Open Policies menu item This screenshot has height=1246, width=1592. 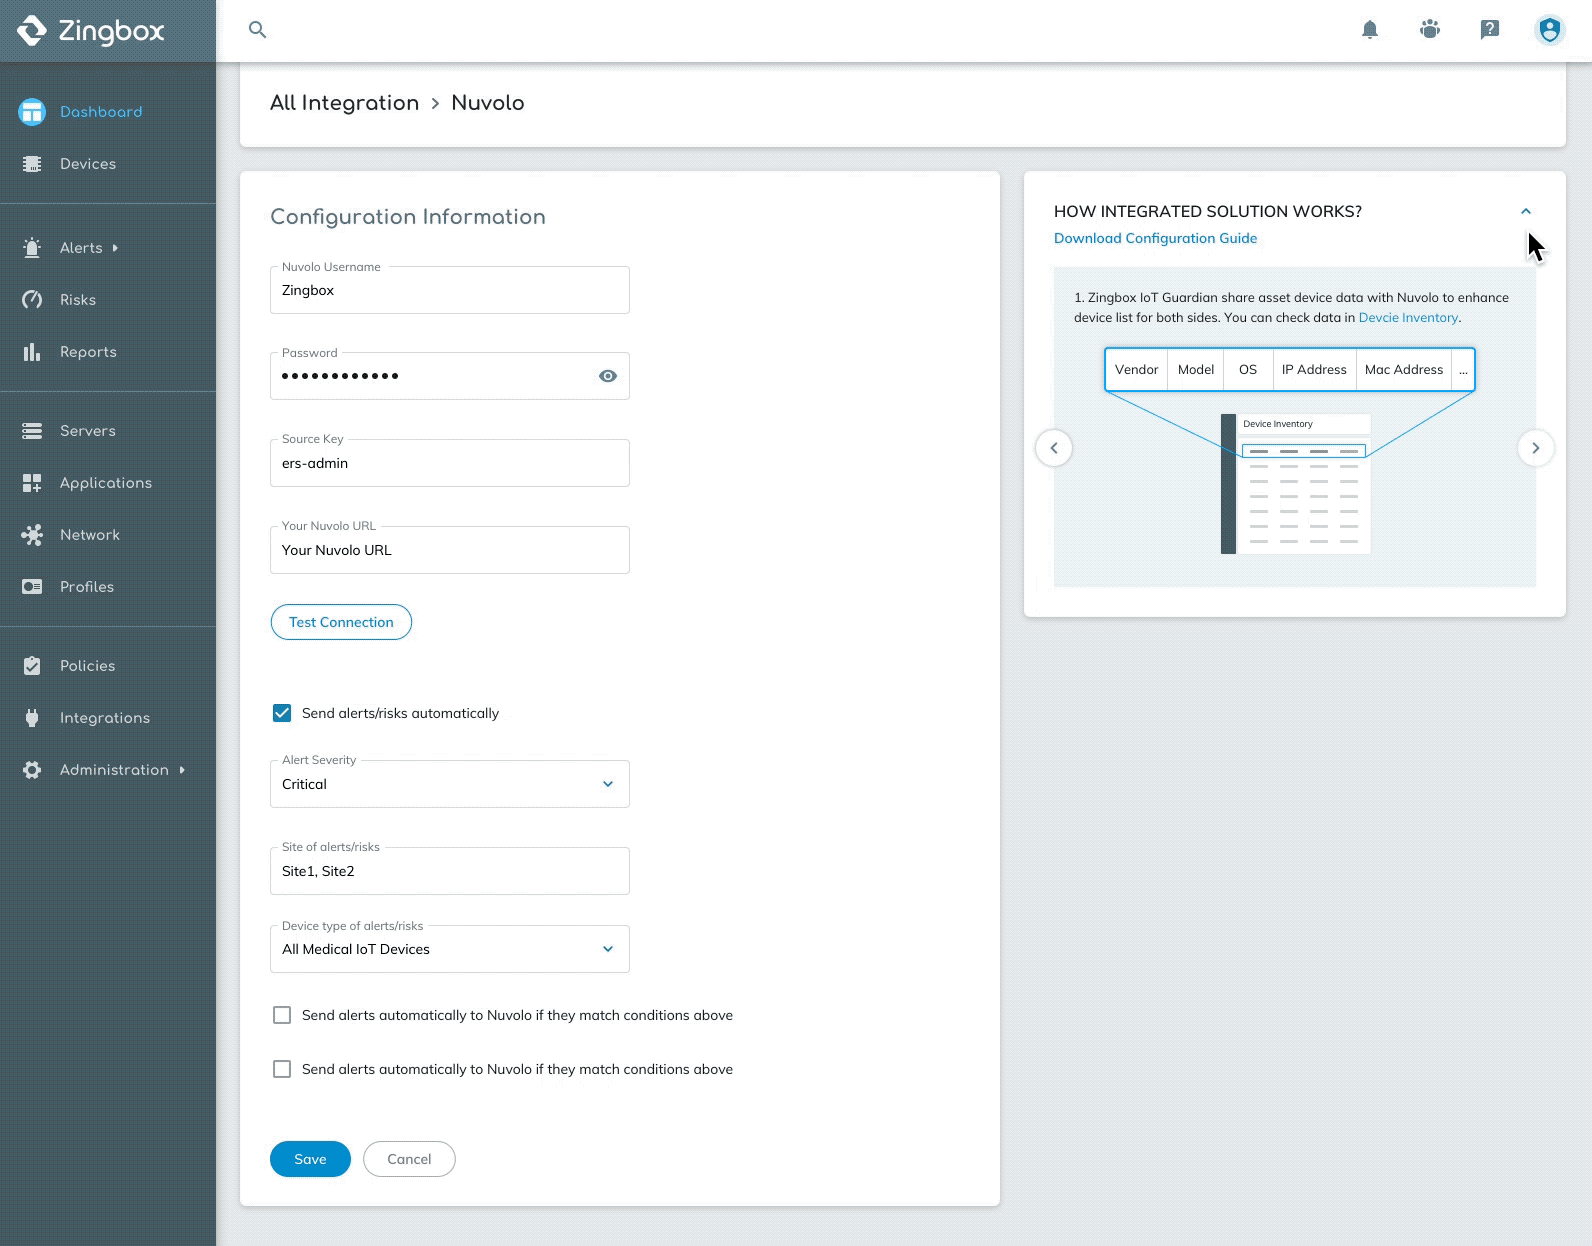pos(87,666)
